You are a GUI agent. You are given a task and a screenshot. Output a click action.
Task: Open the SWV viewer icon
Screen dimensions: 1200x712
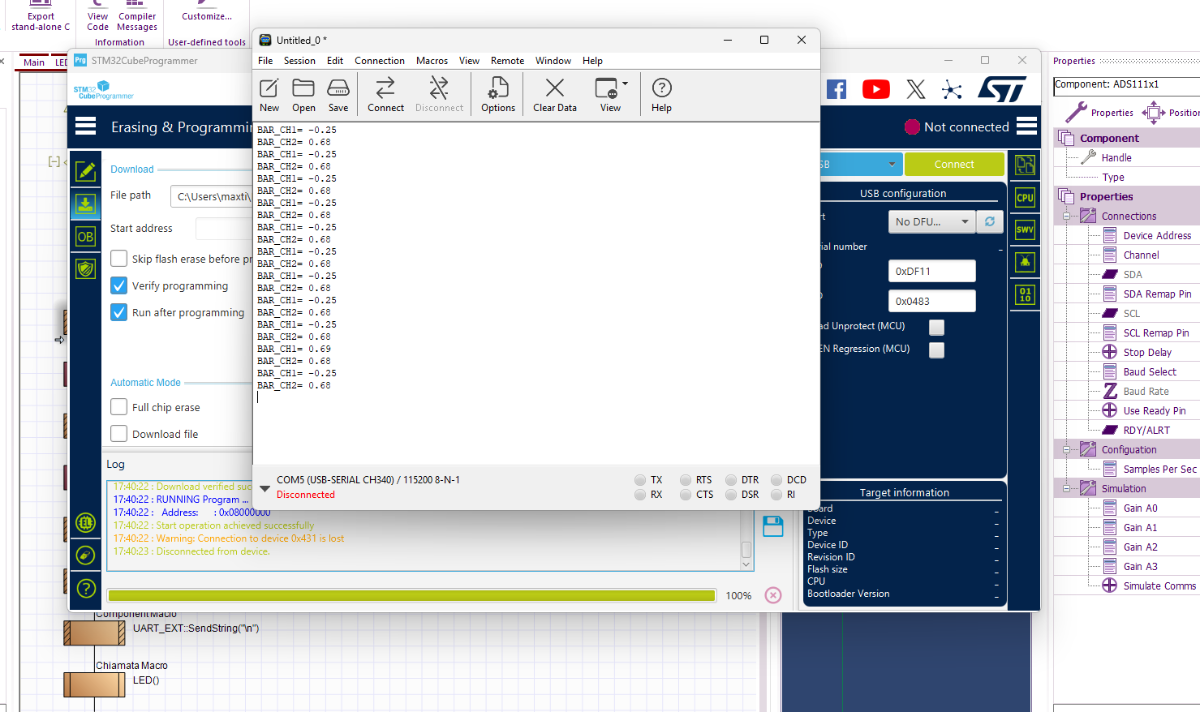(x=1024, y=230)
